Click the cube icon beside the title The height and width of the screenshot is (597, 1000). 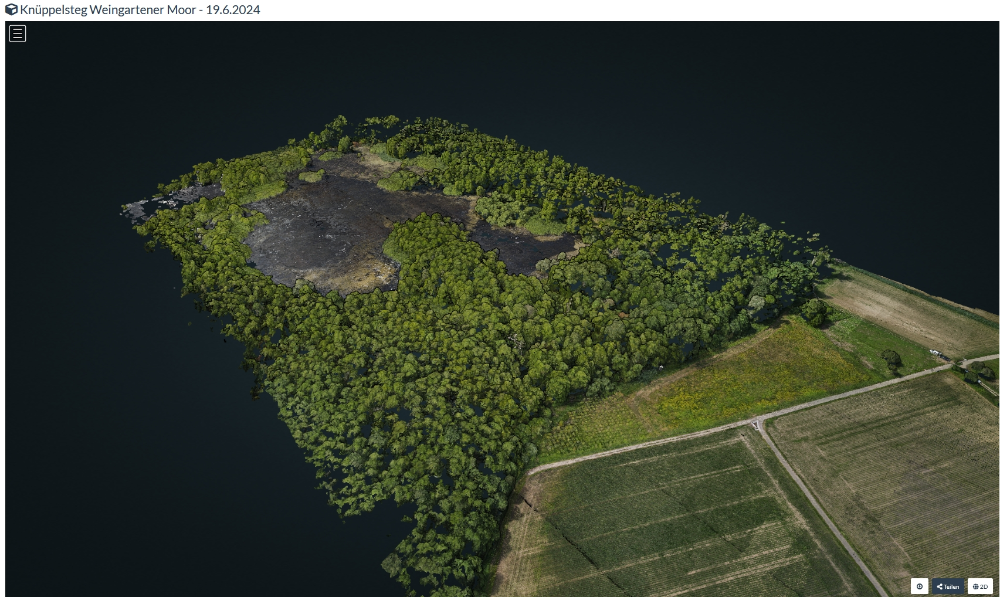point(11,9)
